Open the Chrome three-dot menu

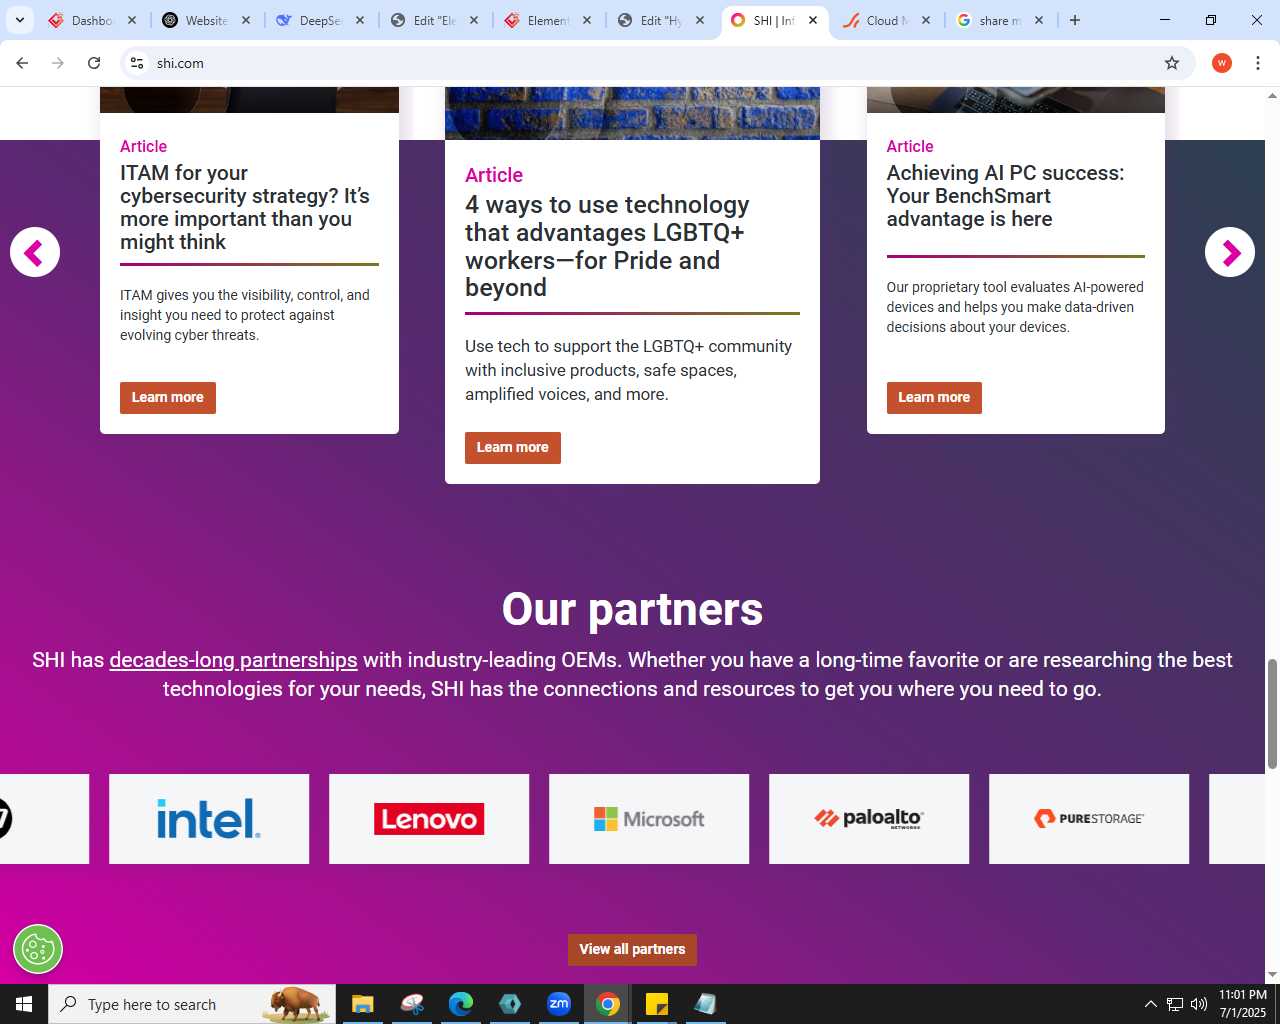pyautogui.click(x=1258, y=63)
